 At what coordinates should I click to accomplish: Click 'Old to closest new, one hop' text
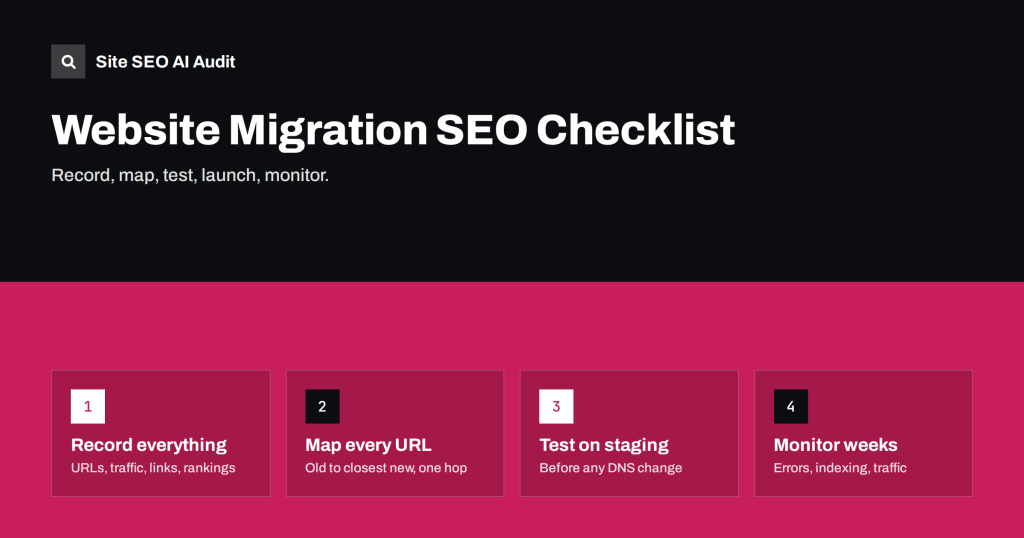click(x=386, y=467)
